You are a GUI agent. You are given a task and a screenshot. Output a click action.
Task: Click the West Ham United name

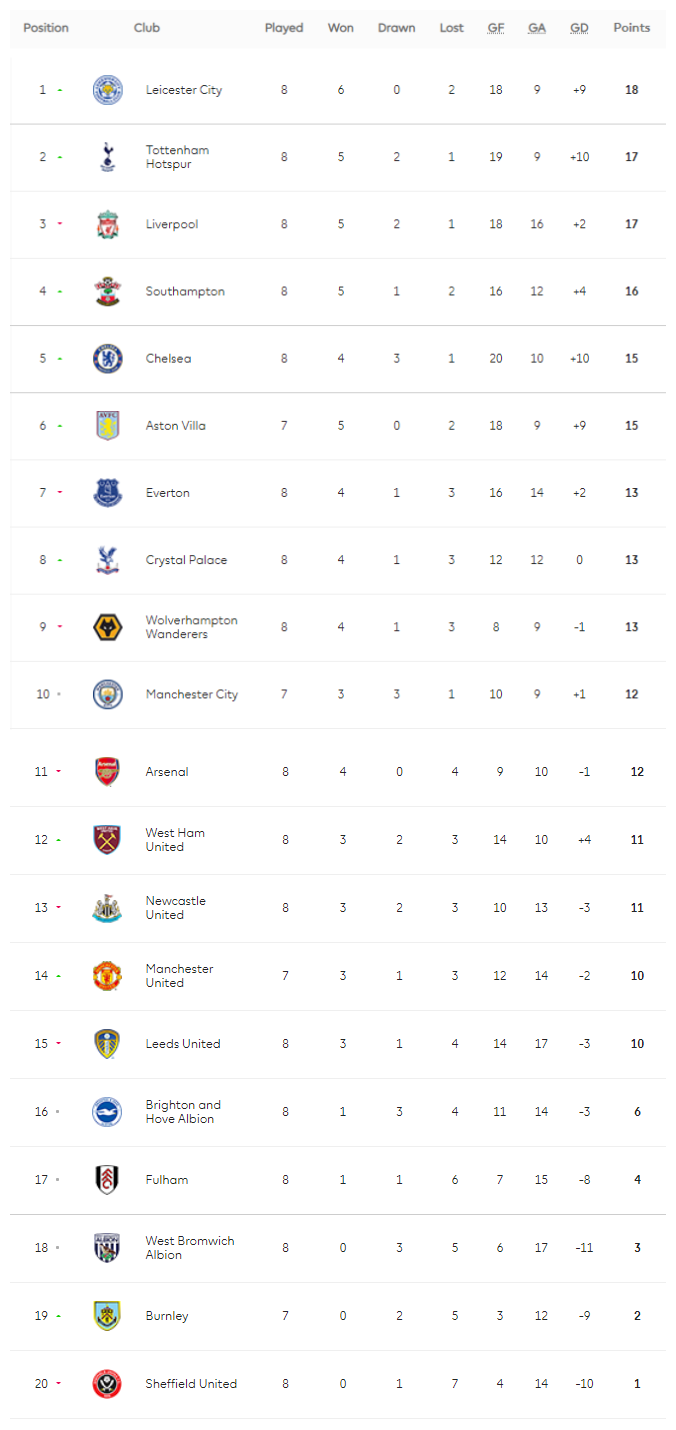pyautogui.click(x=175, y=839)
